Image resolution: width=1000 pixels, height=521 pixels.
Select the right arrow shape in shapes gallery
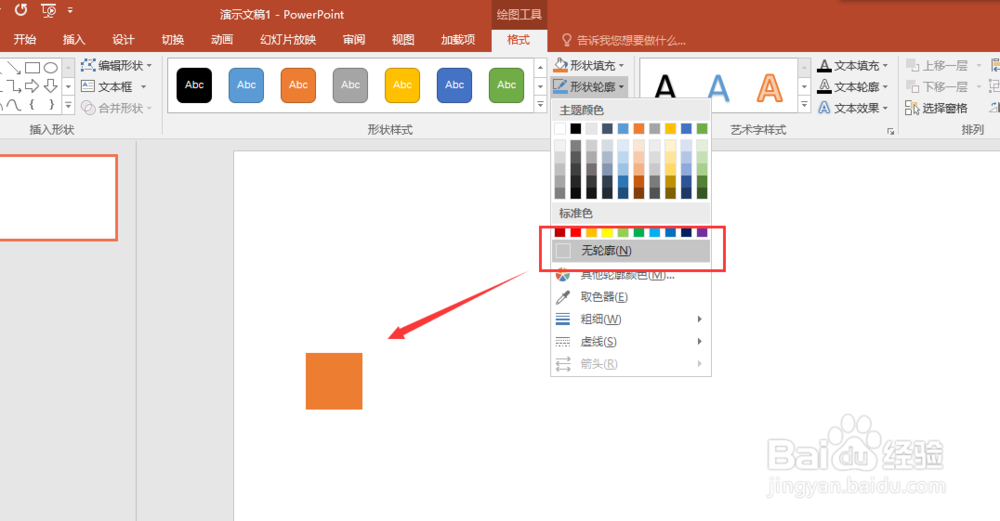point(32,86)
